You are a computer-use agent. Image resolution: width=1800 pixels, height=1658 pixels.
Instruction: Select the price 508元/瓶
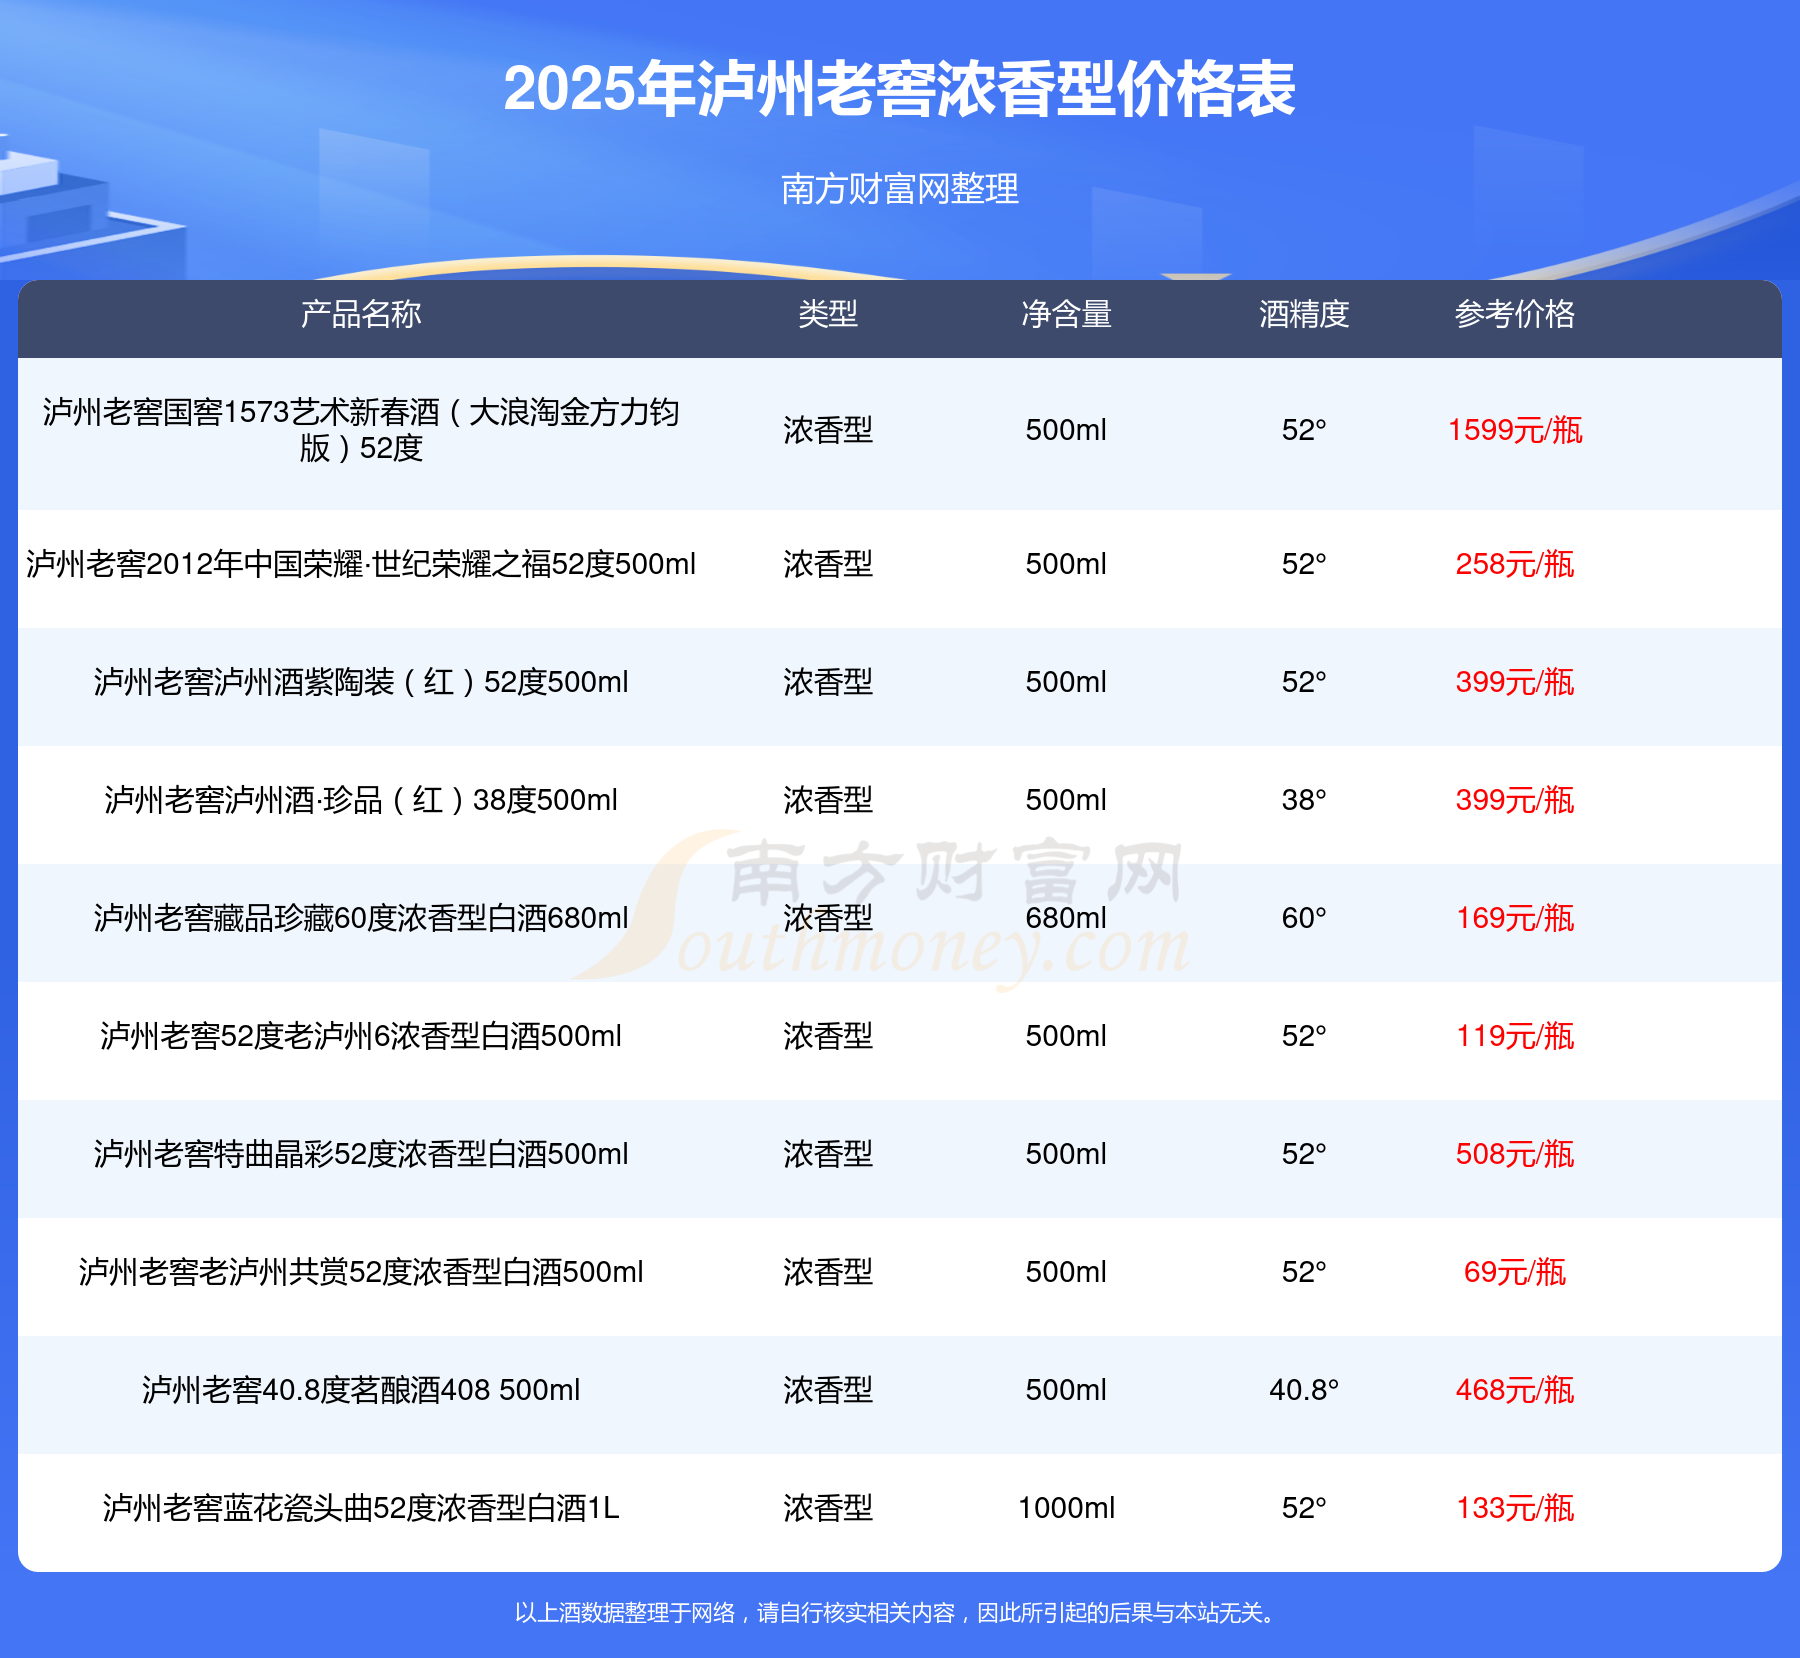point(1515,1154)
